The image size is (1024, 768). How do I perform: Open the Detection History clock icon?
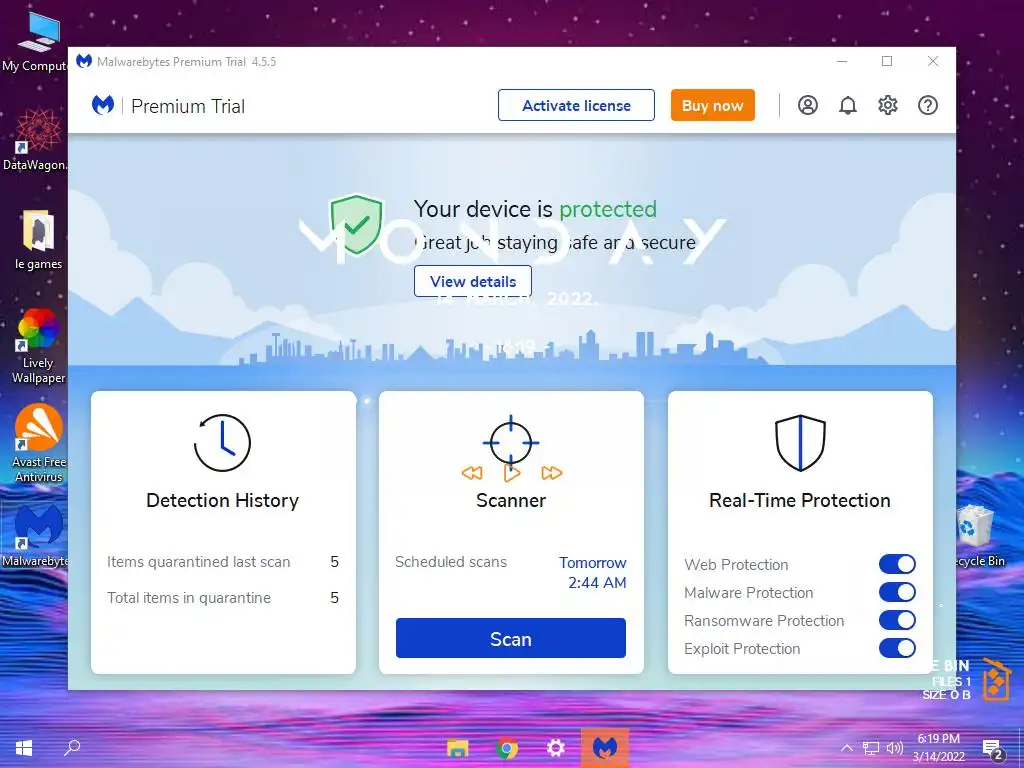click(x=222, y=443)
